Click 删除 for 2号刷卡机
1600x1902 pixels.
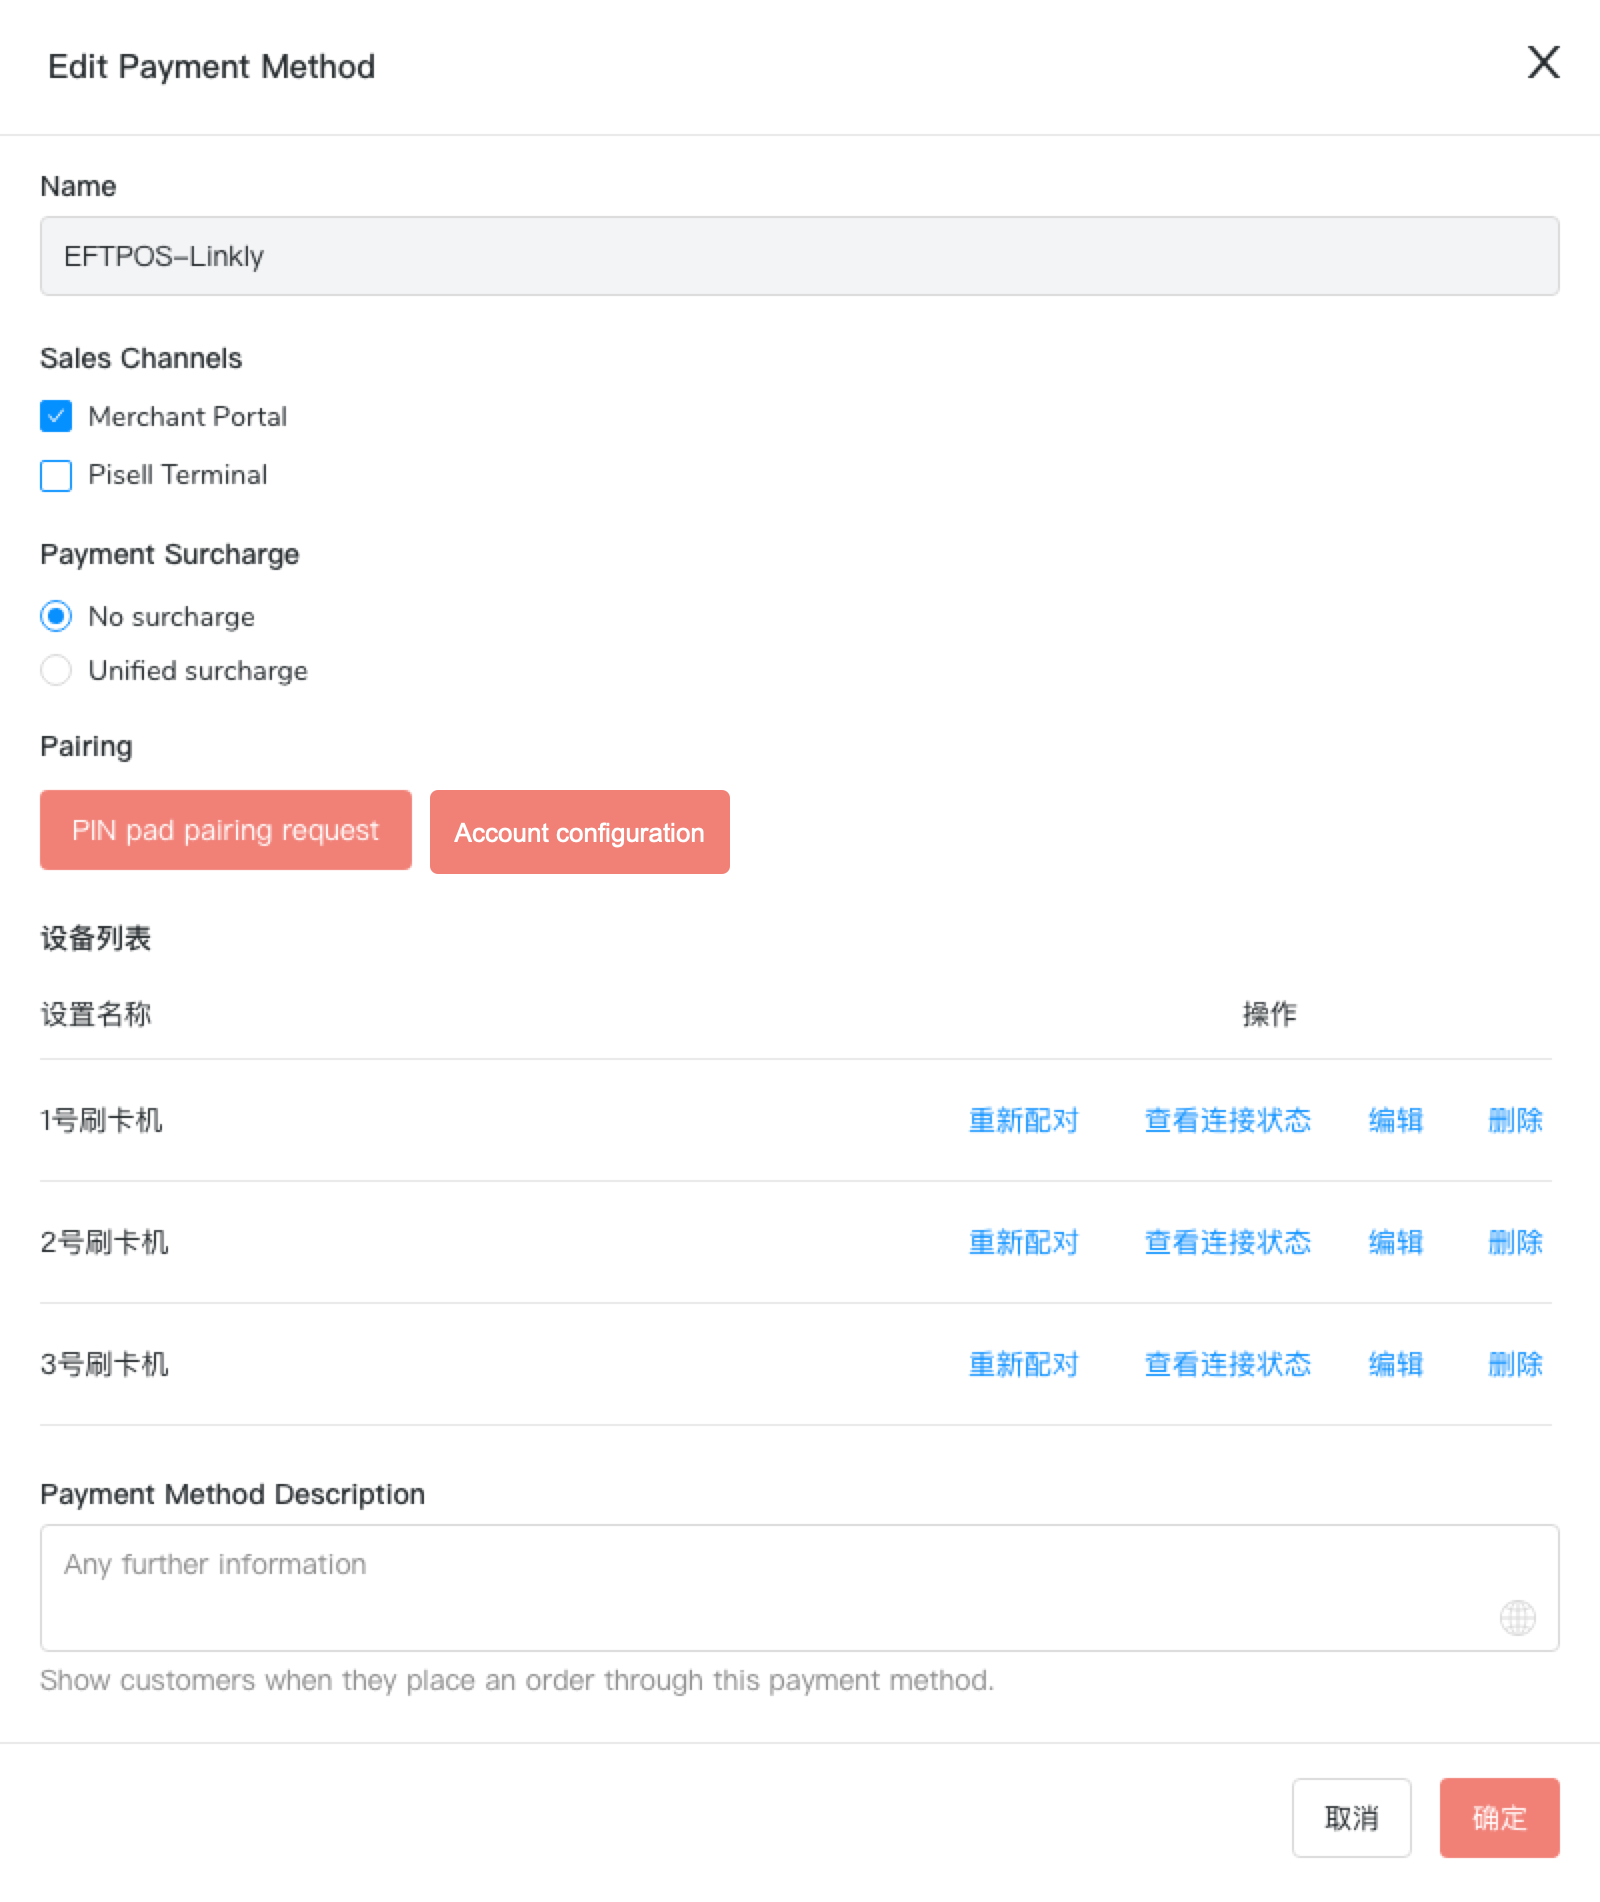tap(1516, 1242)
